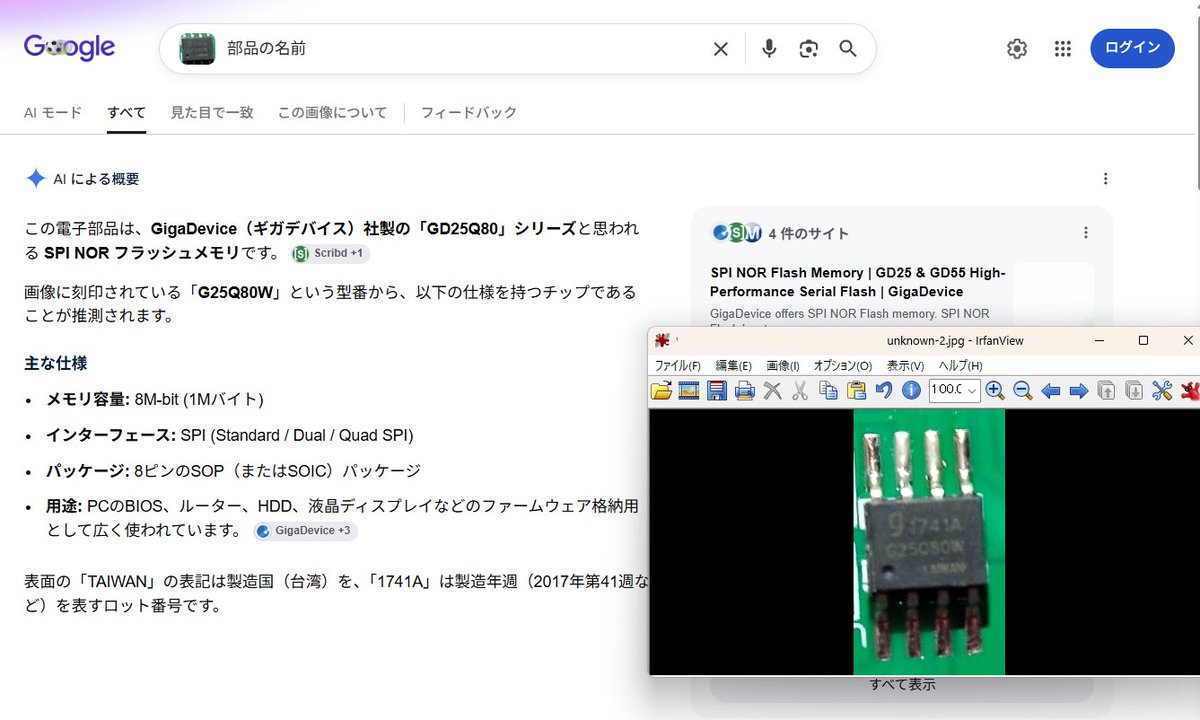Submit search with the magnifier icon

848,49
